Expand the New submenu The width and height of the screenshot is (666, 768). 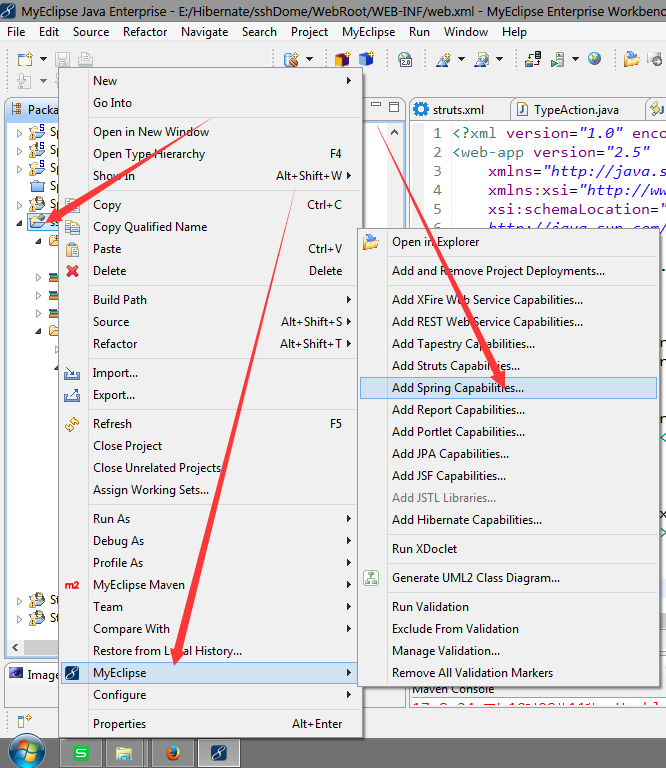point(349,81)
